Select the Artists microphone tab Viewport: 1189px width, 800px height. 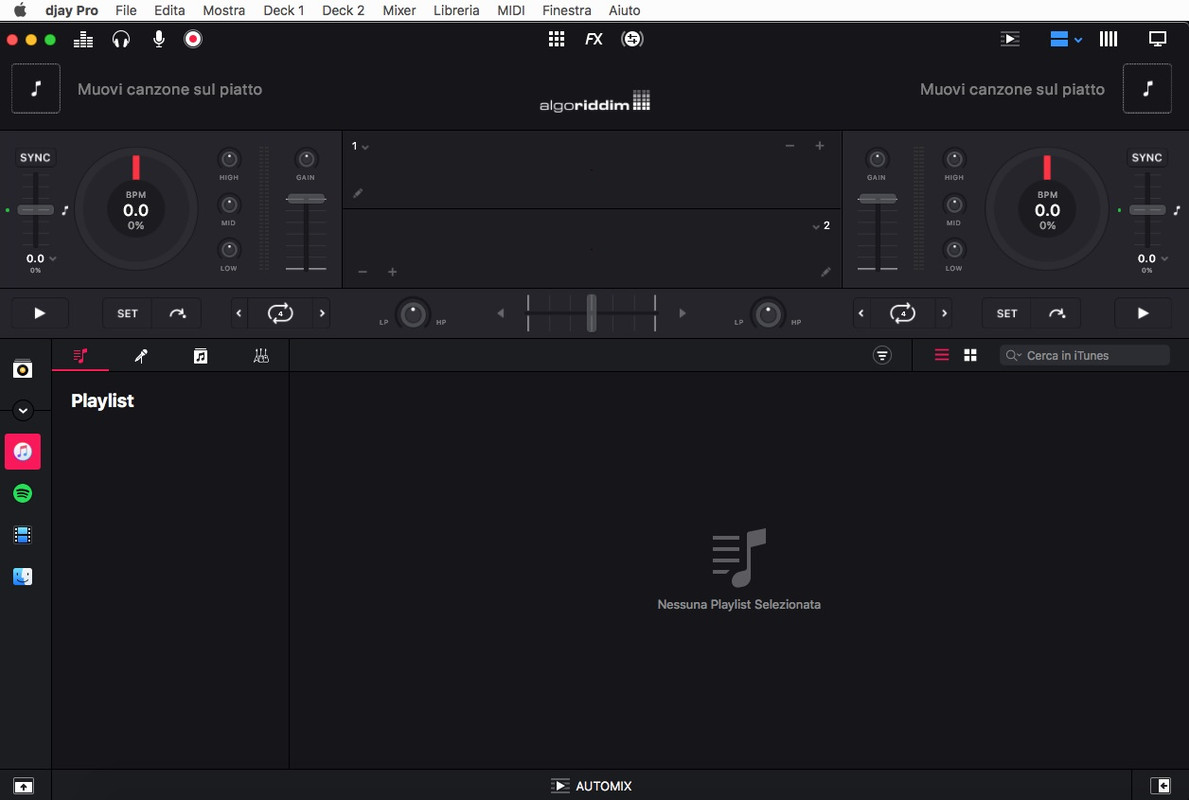pos(140,356)
